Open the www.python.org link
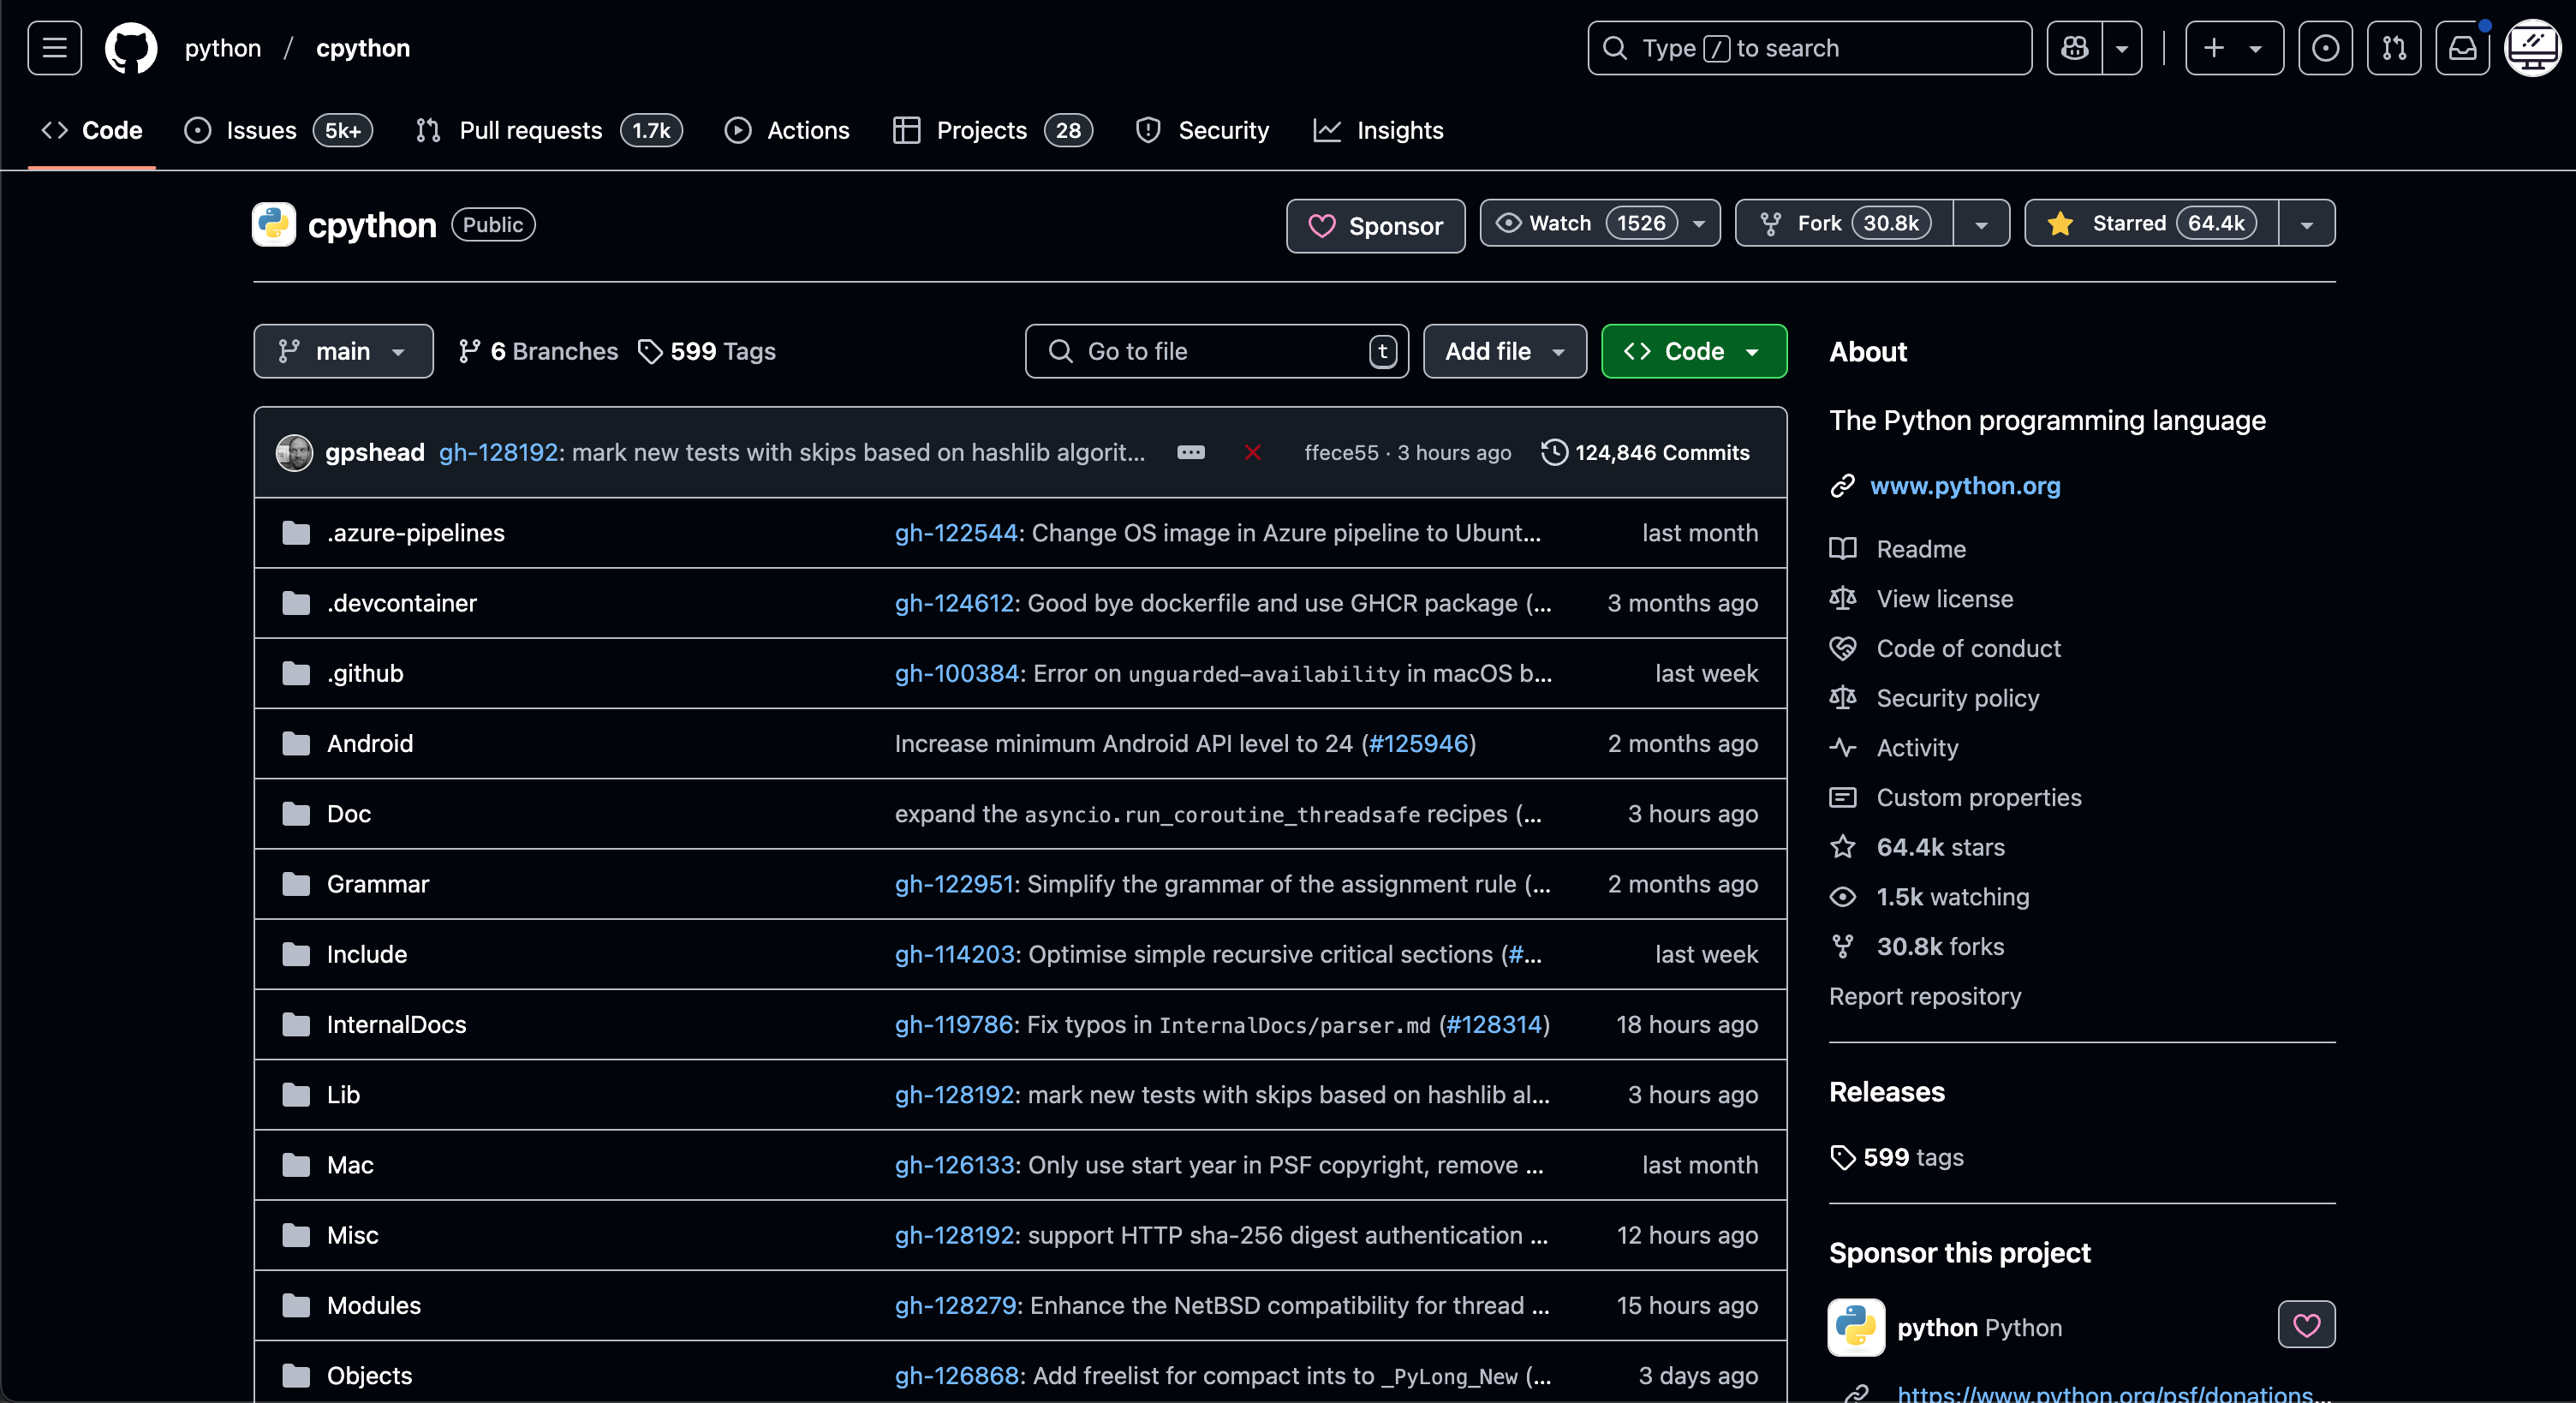The width and height of the screenshot is (2576, 1403). click(1964, 486)
